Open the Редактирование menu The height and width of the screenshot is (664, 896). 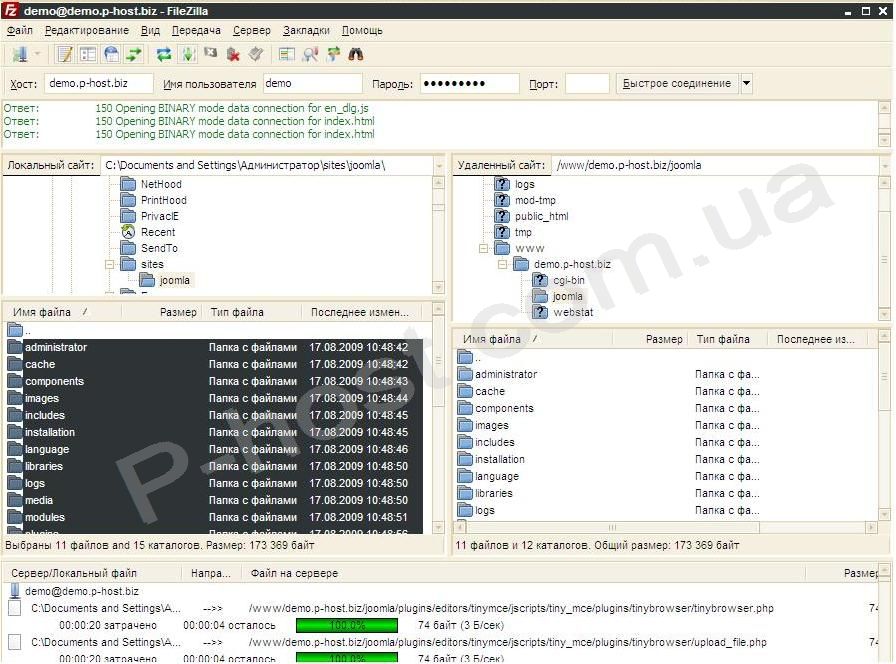tap(87, 30)
